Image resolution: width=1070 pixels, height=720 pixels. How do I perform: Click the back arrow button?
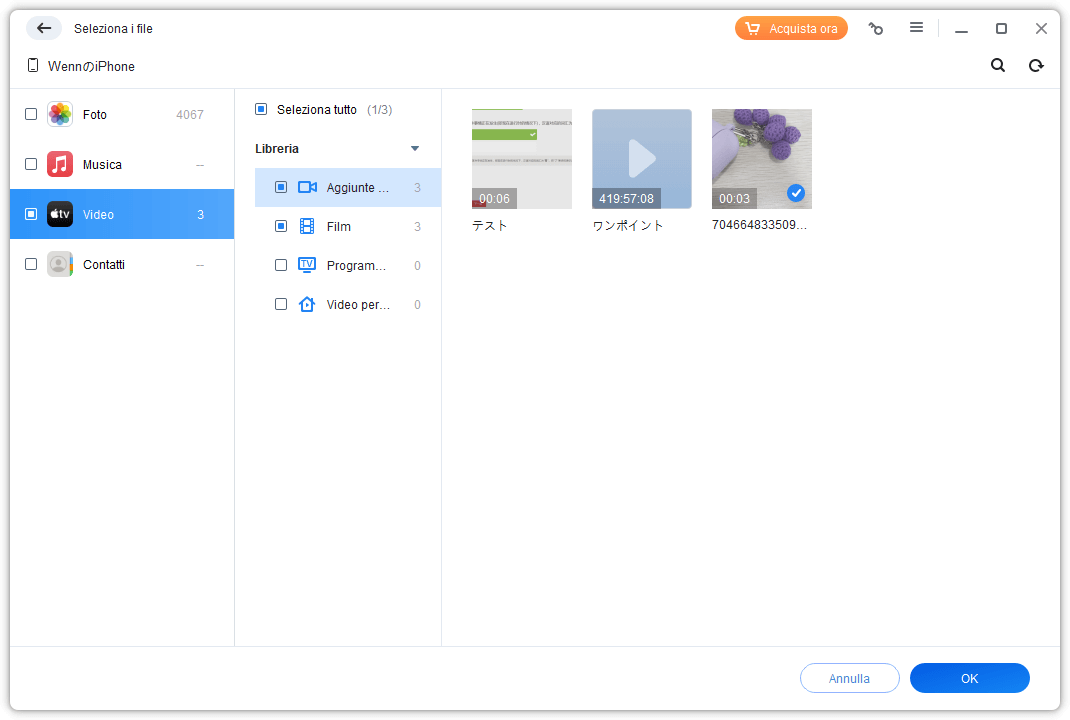44,28
